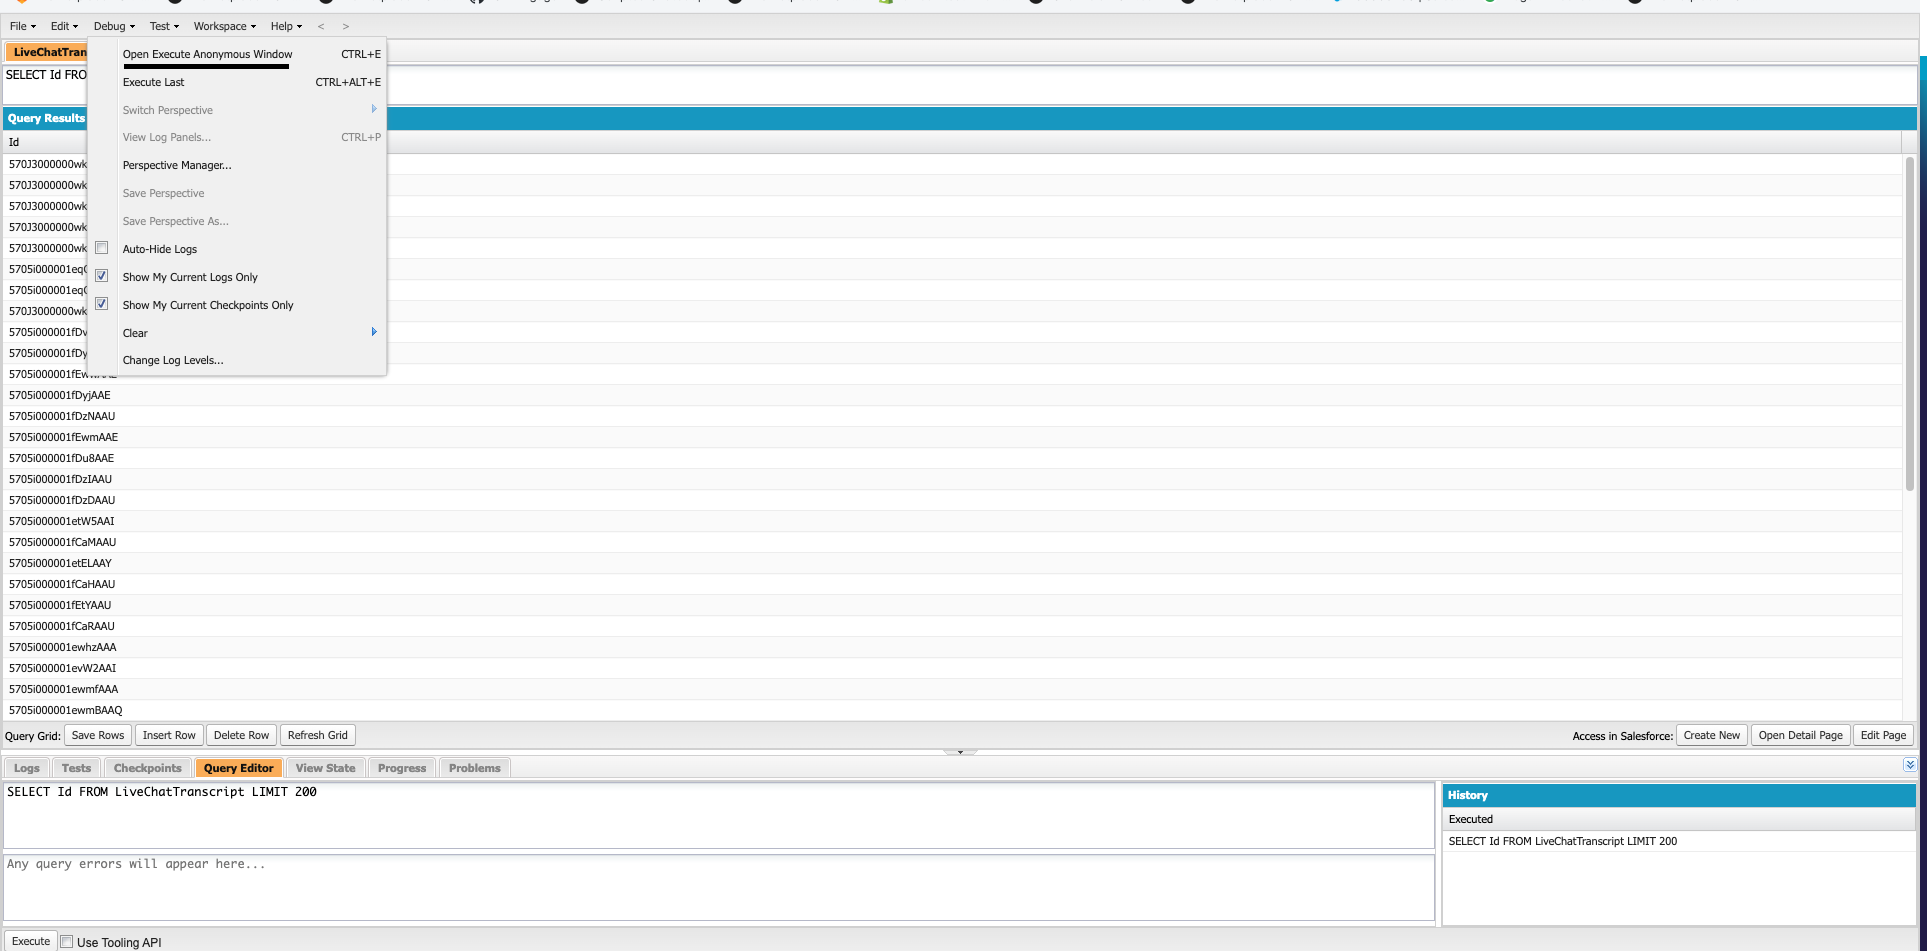Expand the Switch Perspective submenu

click(x=237, y=110)
